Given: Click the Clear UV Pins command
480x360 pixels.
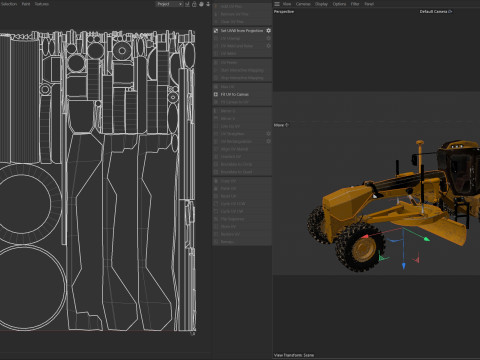Looking at the screenshot, I should point(232,22).
